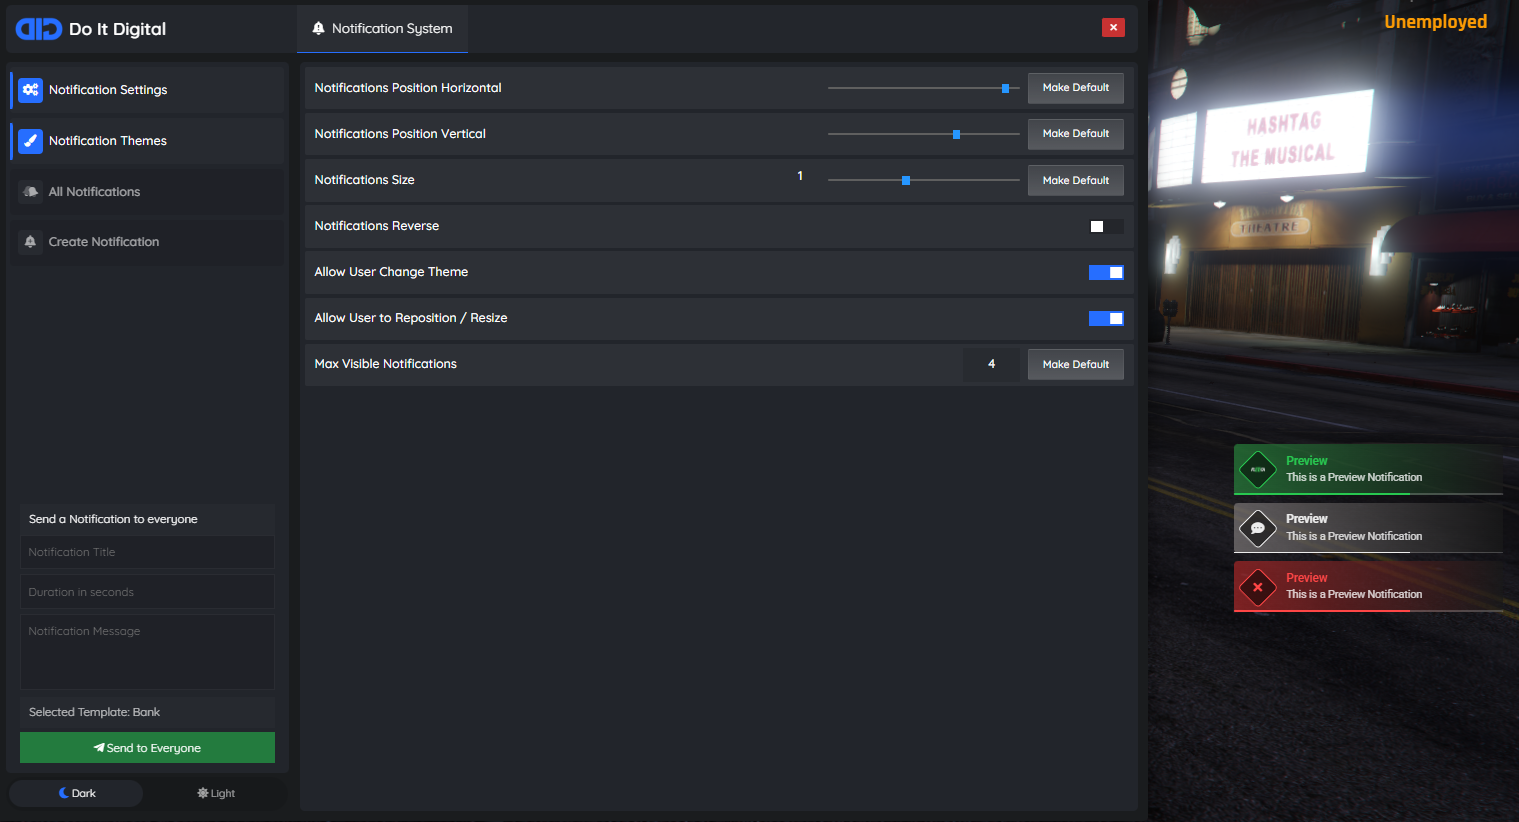This screenshot has height=822, width=1519.
Task: Click the Create Notification bell icon
Action: [x=30, y=241]
